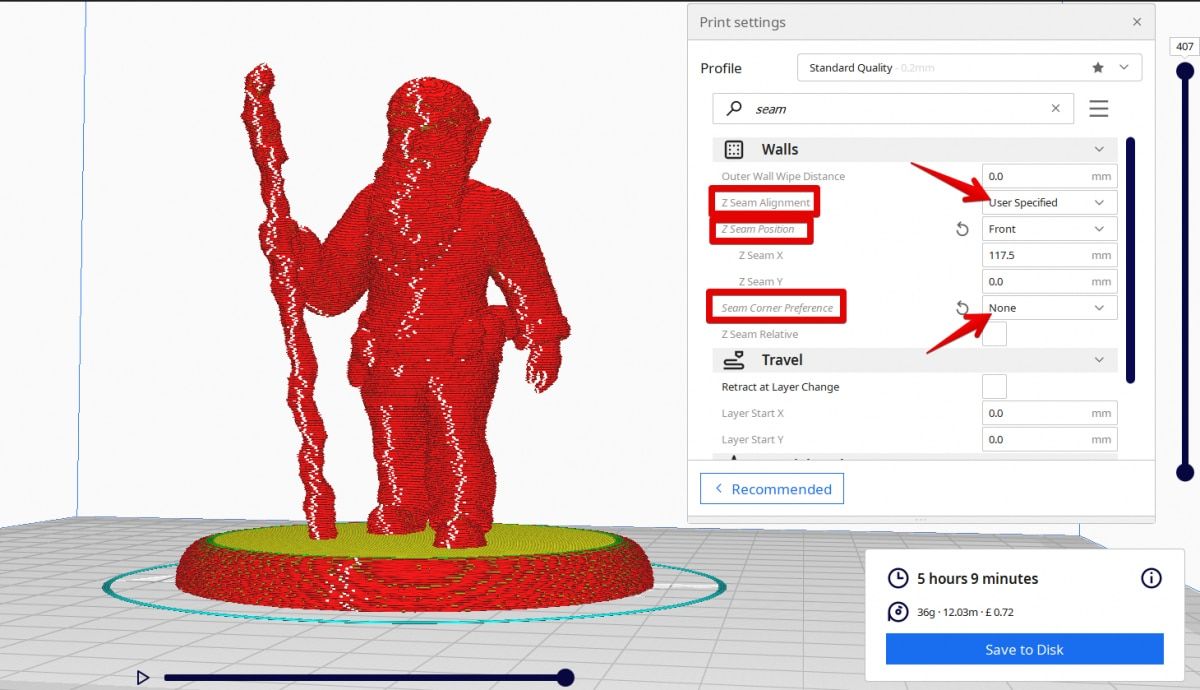The height and width of the screenshot is (690, 1200).
Task: Enable the Z Seam Relative checkbox
Action: 994,333
